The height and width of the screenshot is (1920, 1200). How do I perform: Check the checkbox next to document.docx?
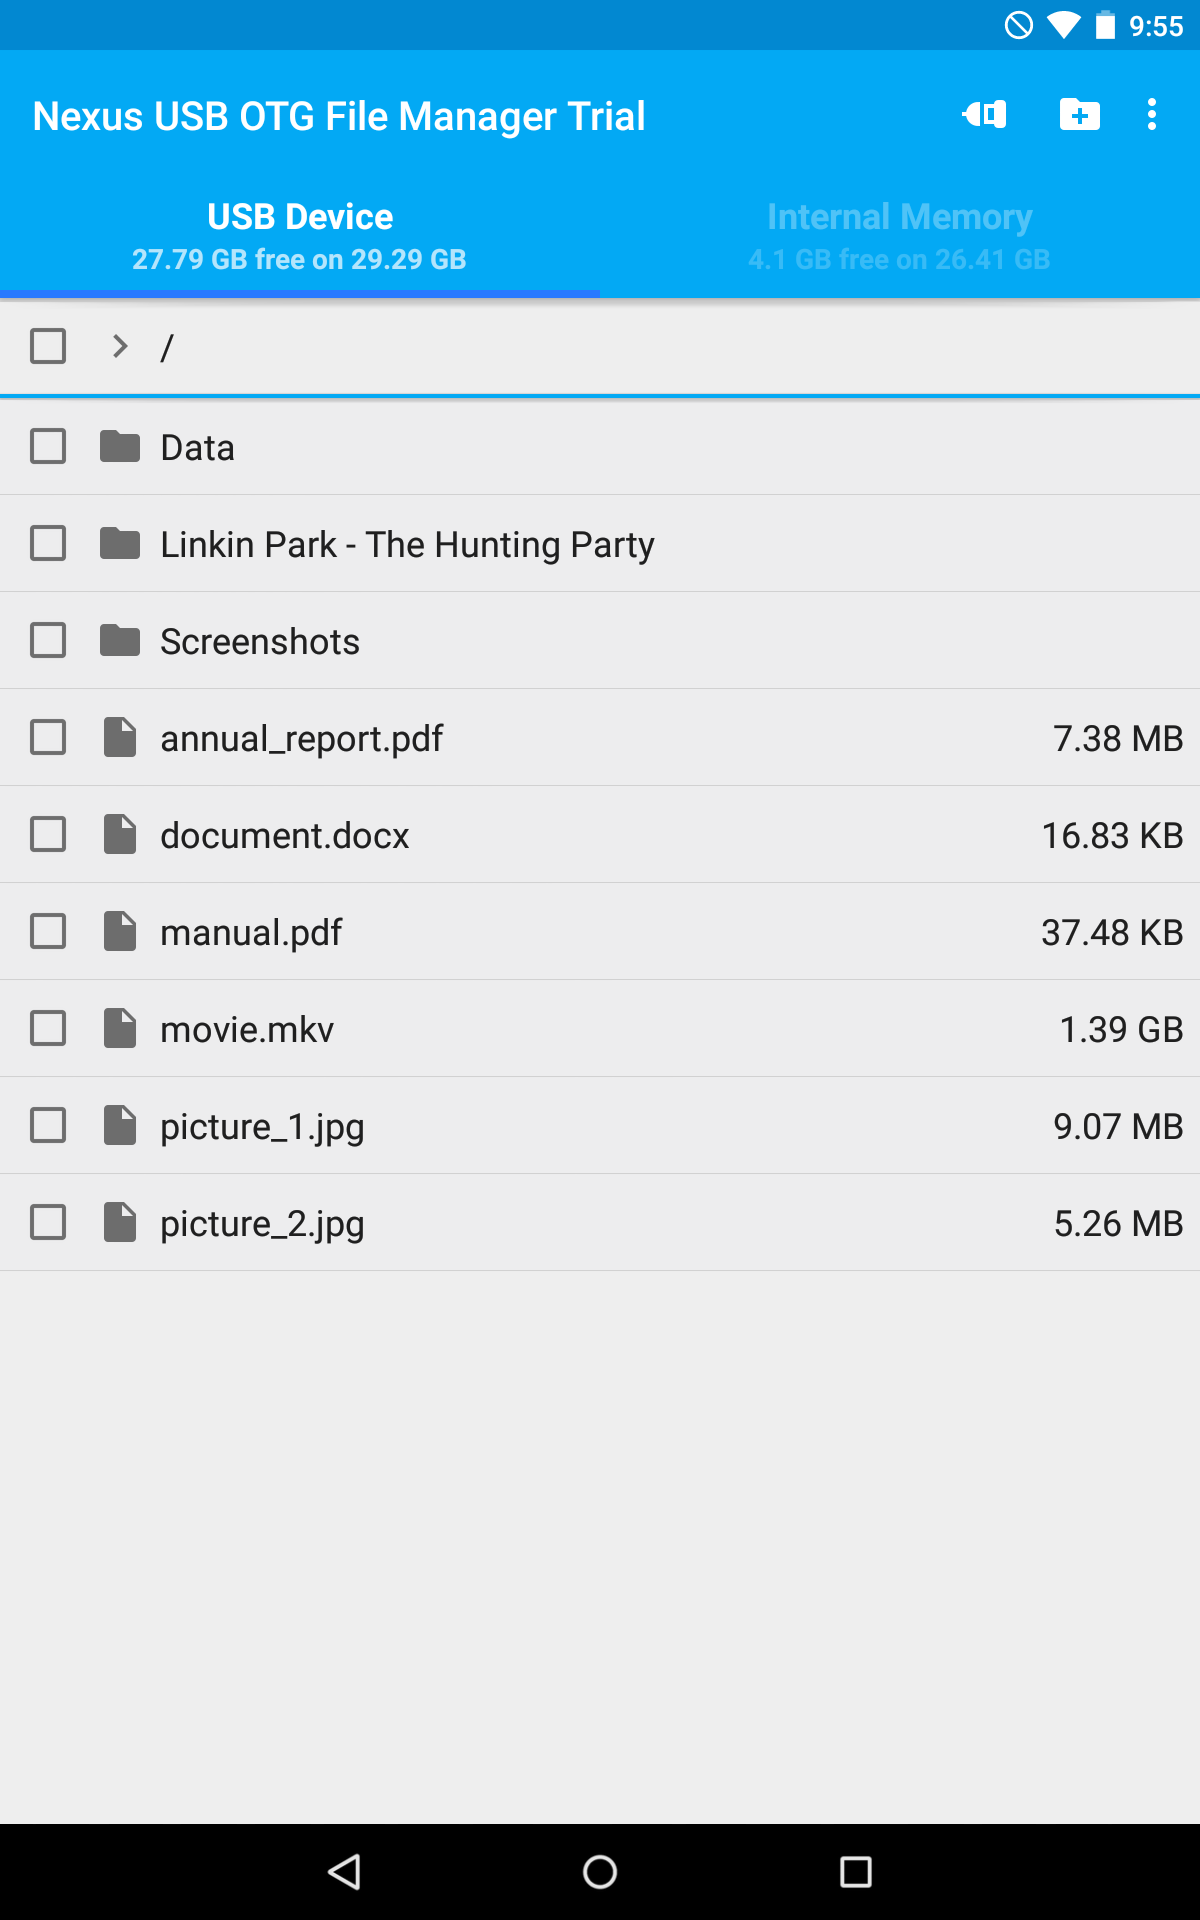coord(47,834)
